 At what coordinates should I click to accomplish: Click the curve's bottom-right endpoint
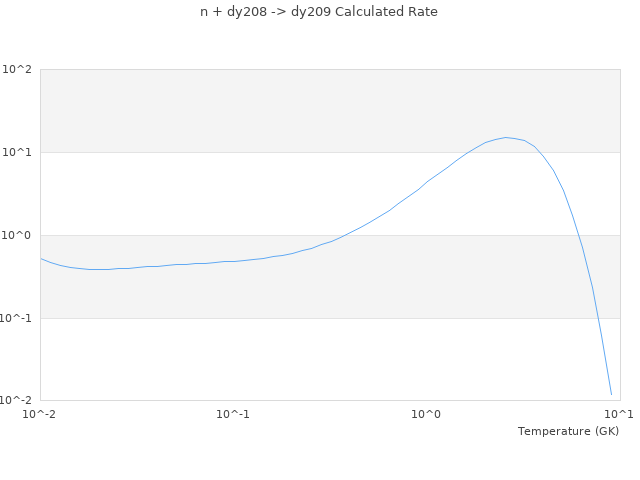tap(611, 394)
